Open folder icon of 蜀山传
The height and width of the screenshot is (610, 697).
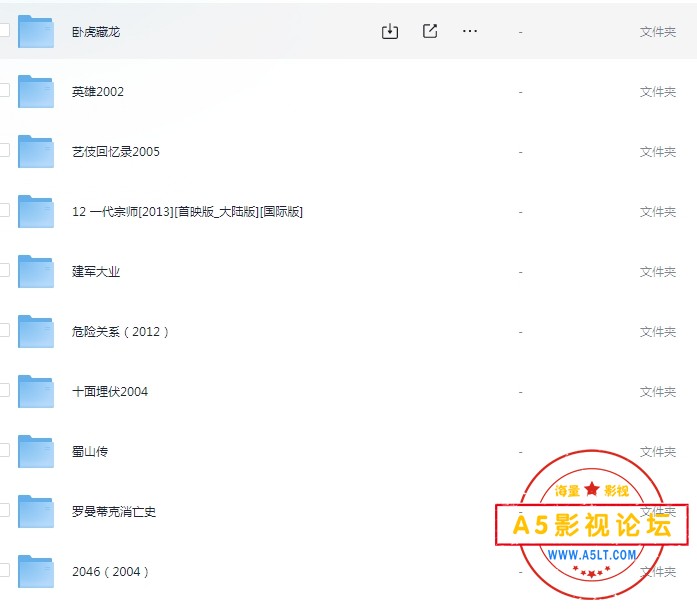36,452
